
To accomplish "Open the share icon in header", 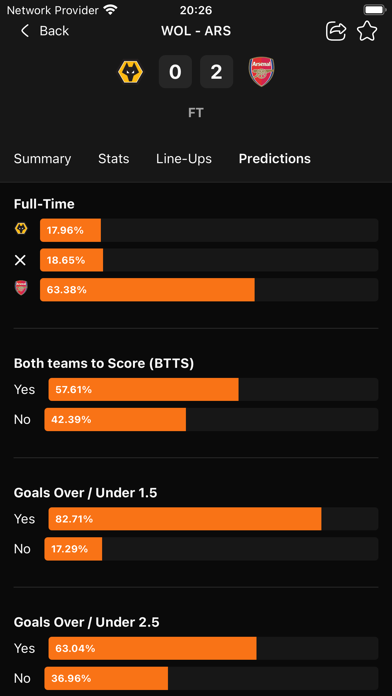I will [336, 32].
